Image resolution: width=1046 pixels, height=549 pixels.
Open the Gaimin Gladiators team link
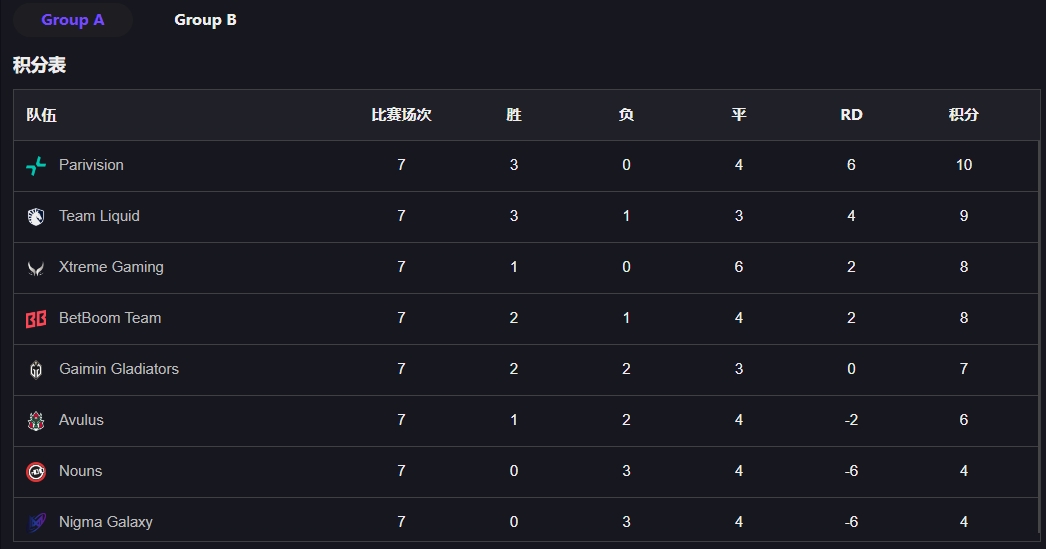click(x=119, y=369)
